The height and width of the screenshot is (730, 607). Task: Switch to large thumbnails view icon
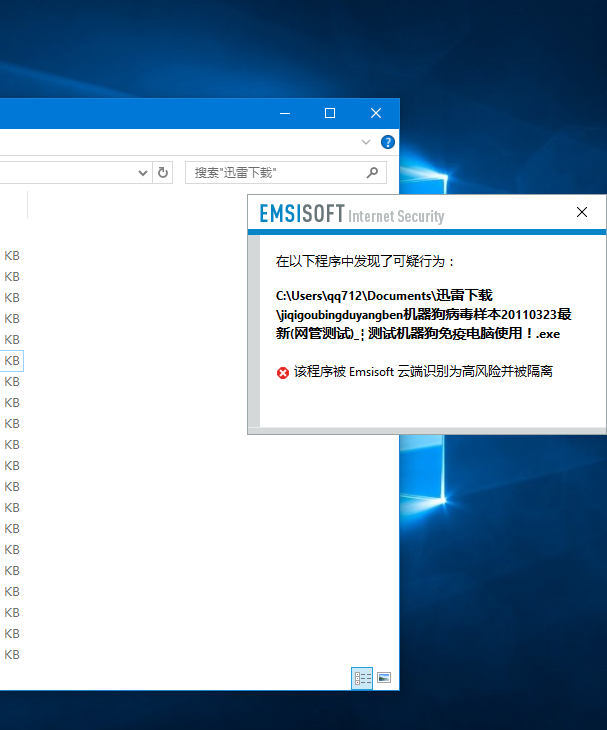click(384, 678)
